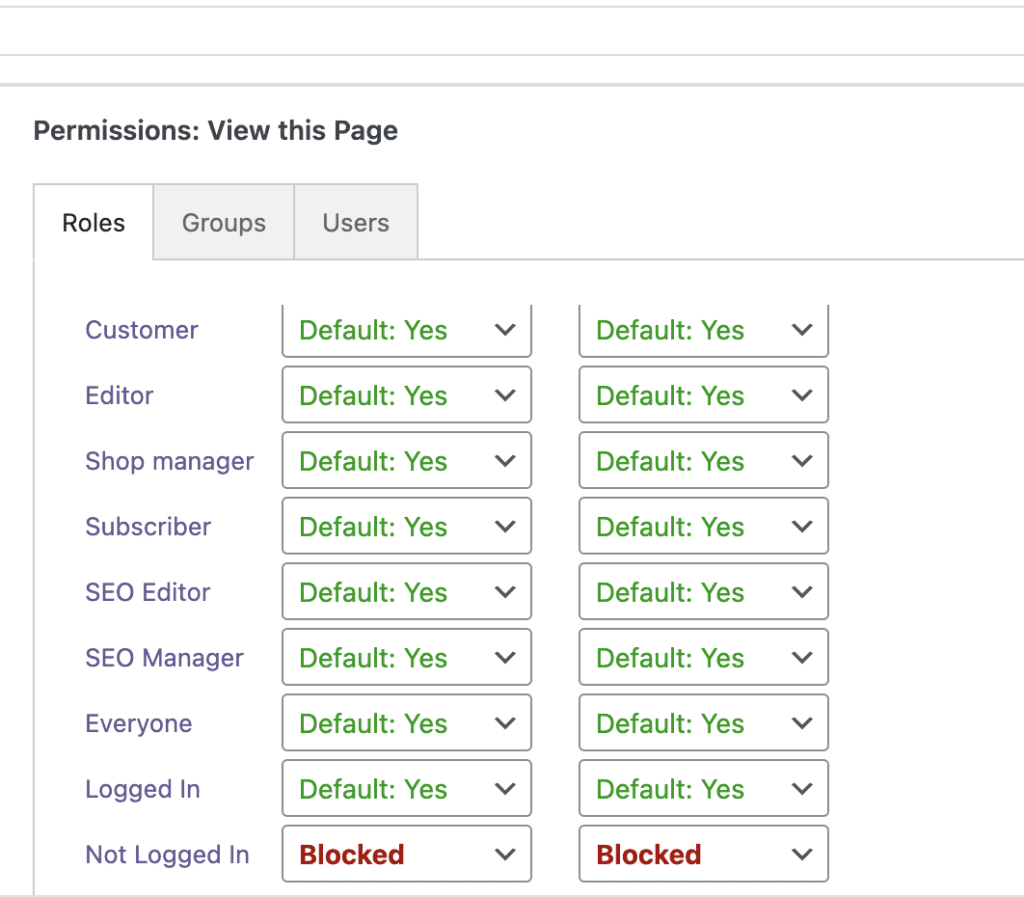
Task: Click the Not Logged In role link
Action: (167, 853)
